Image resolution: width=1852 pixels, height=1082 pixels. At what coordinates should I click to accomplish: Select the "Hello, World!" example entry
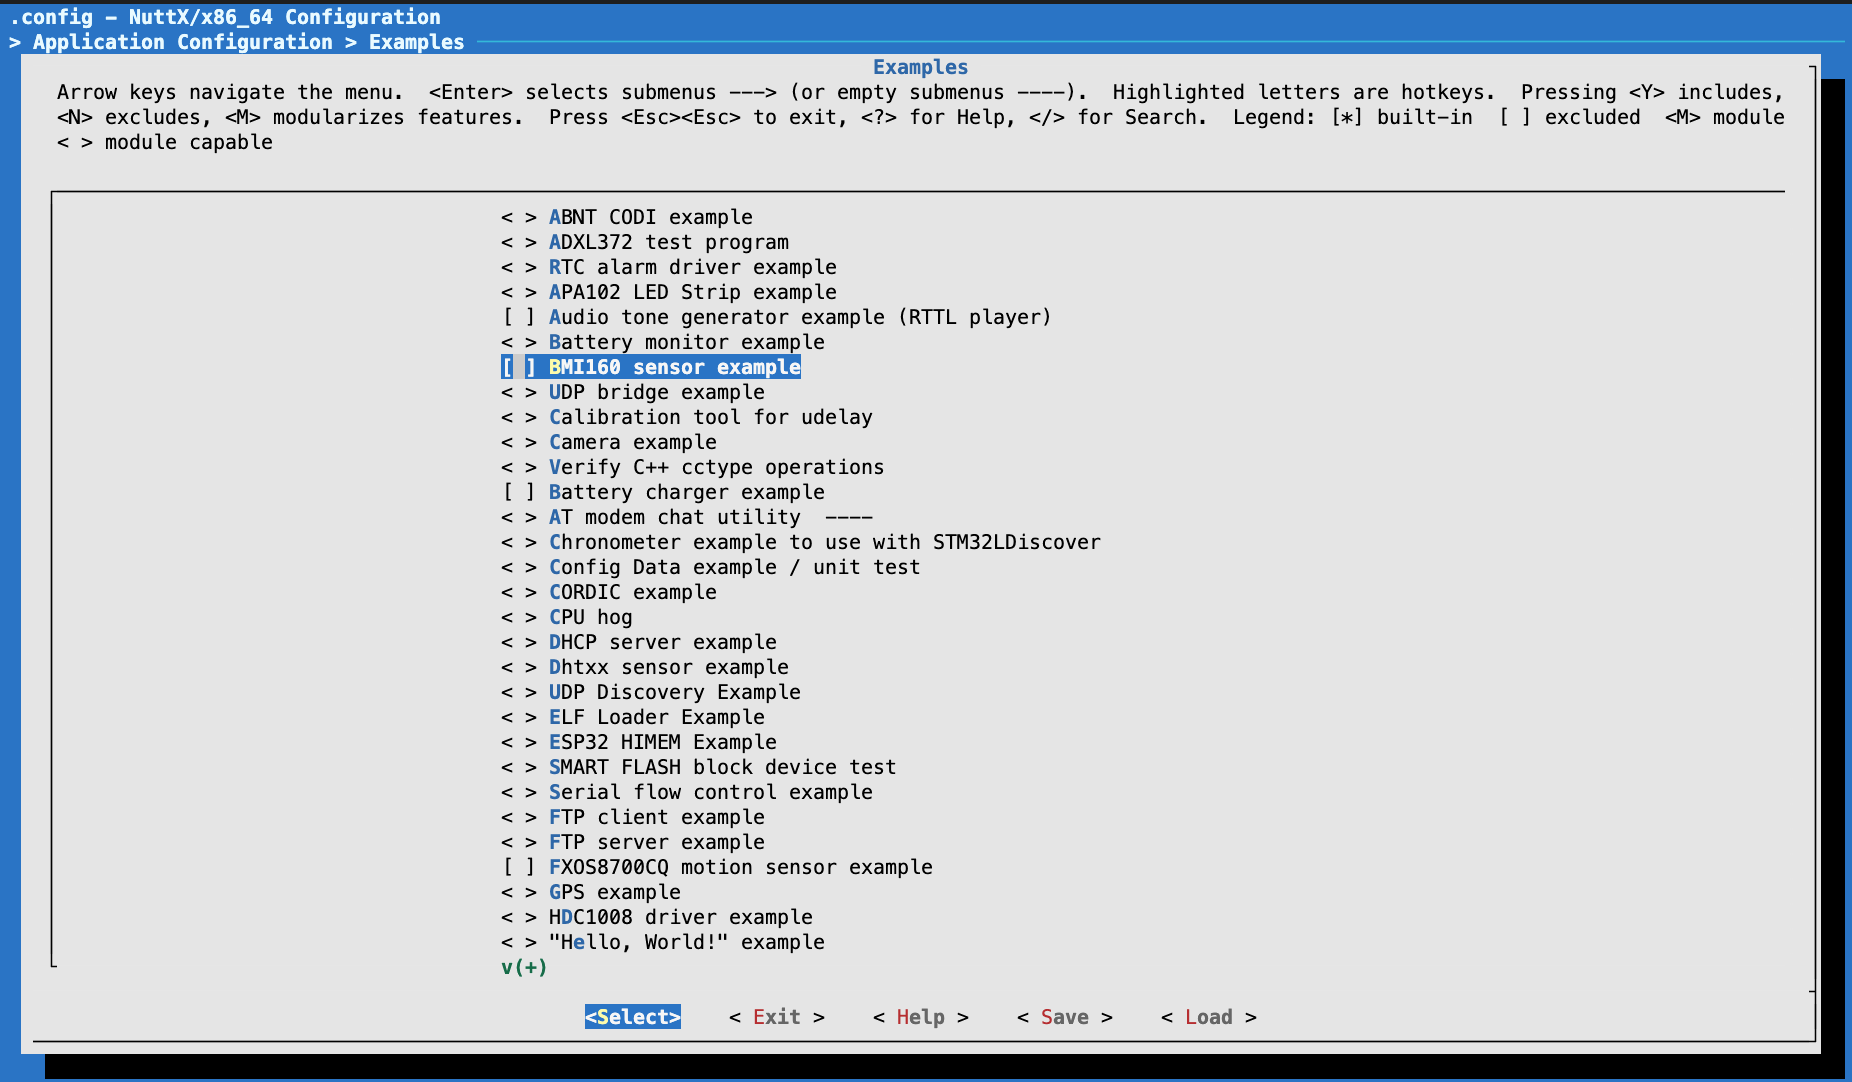[x=686, y=942]
